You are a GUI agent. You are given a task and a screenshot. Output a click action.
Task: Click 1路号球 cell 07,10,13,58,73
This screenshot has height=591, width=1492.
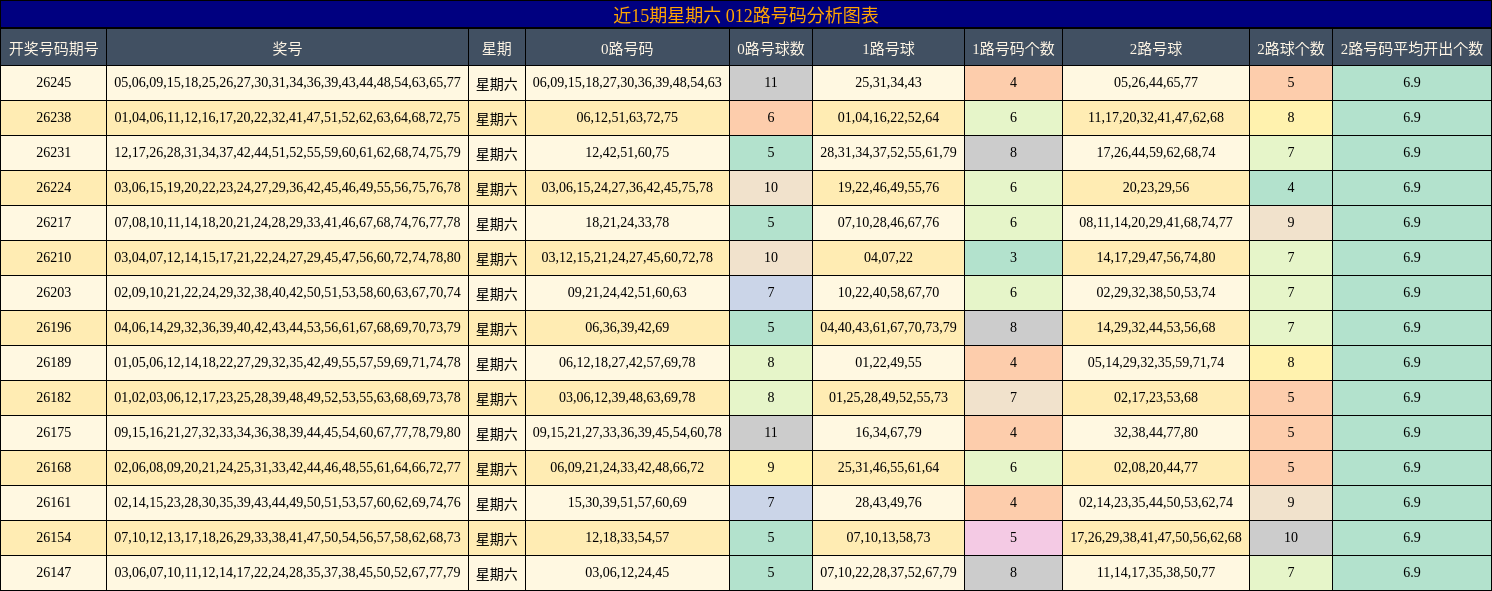point(888,538)
